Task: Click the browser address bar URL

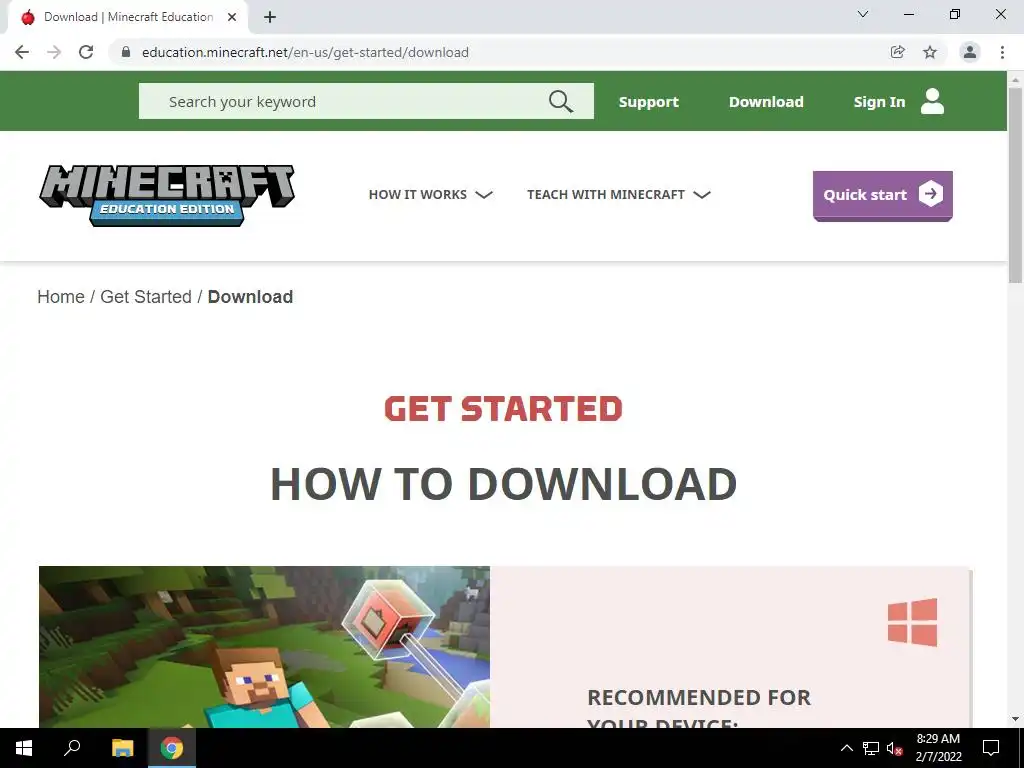Action: click(x=305, y=52)
